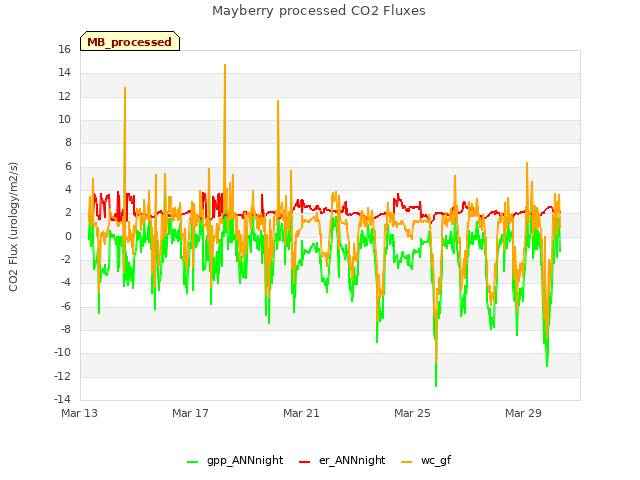640x480 pixels.
Task: Click the y-axis value -2
Action: 66,260
